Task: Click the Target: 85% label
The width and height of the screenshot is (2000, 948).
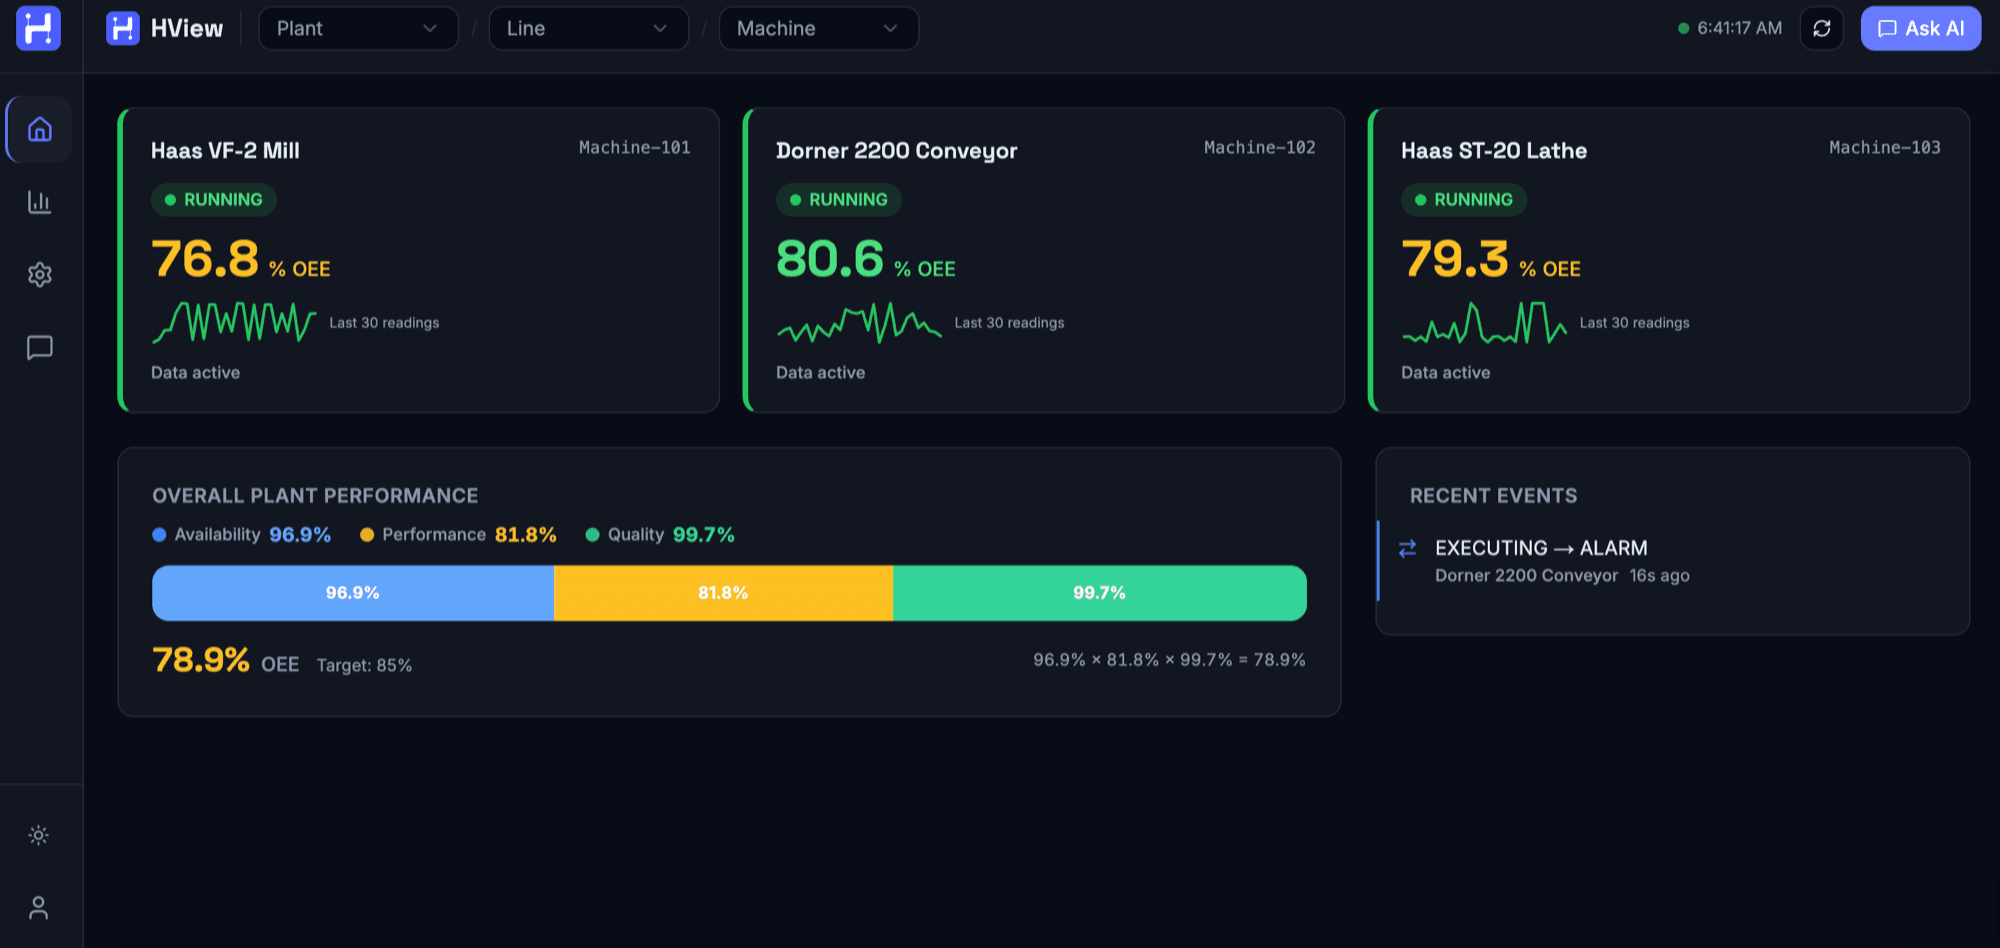Action: click(364, 665)
